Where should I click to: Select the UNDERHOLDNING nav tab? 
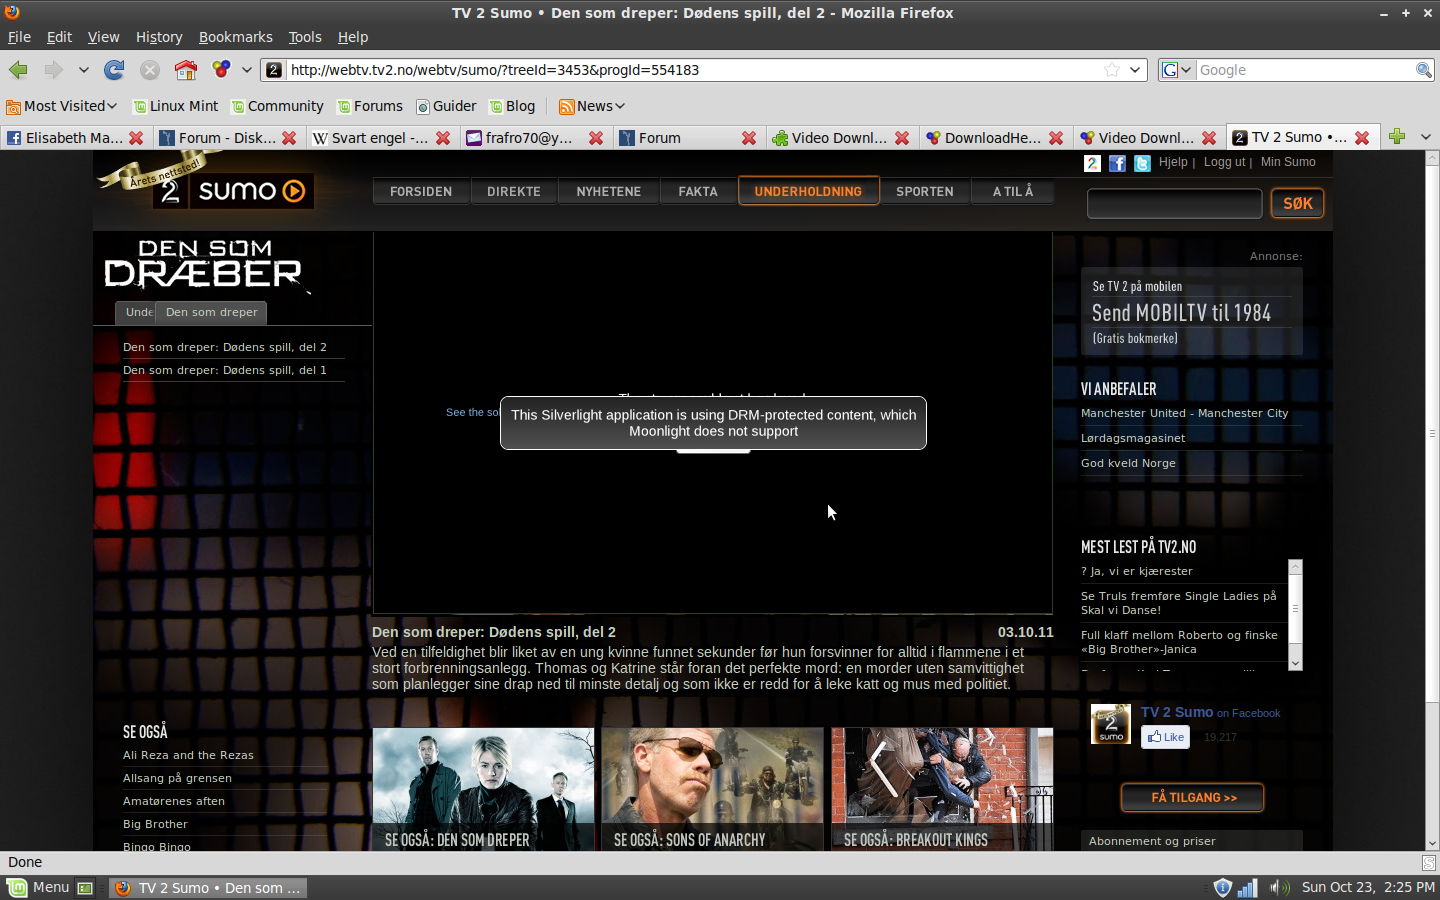coord(808,191)
